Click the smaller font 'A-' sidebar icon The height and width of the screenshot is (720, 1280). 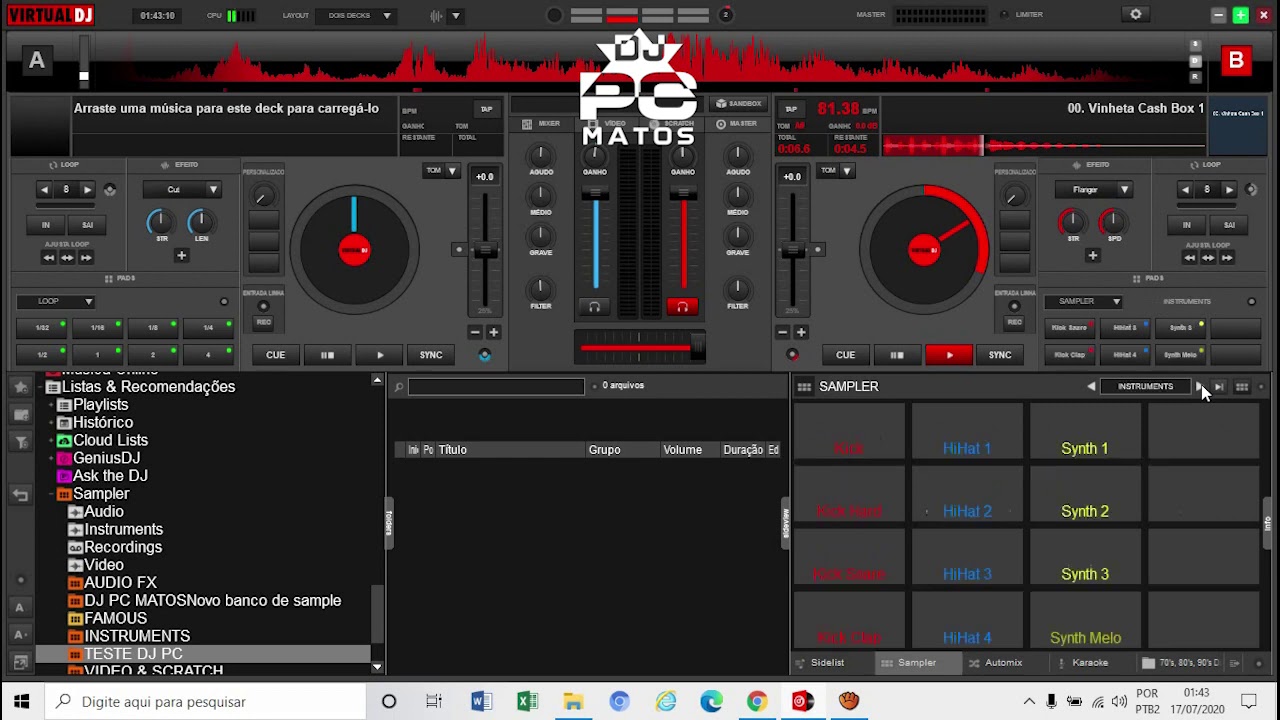pyautogui.click(x=19, y=634)
